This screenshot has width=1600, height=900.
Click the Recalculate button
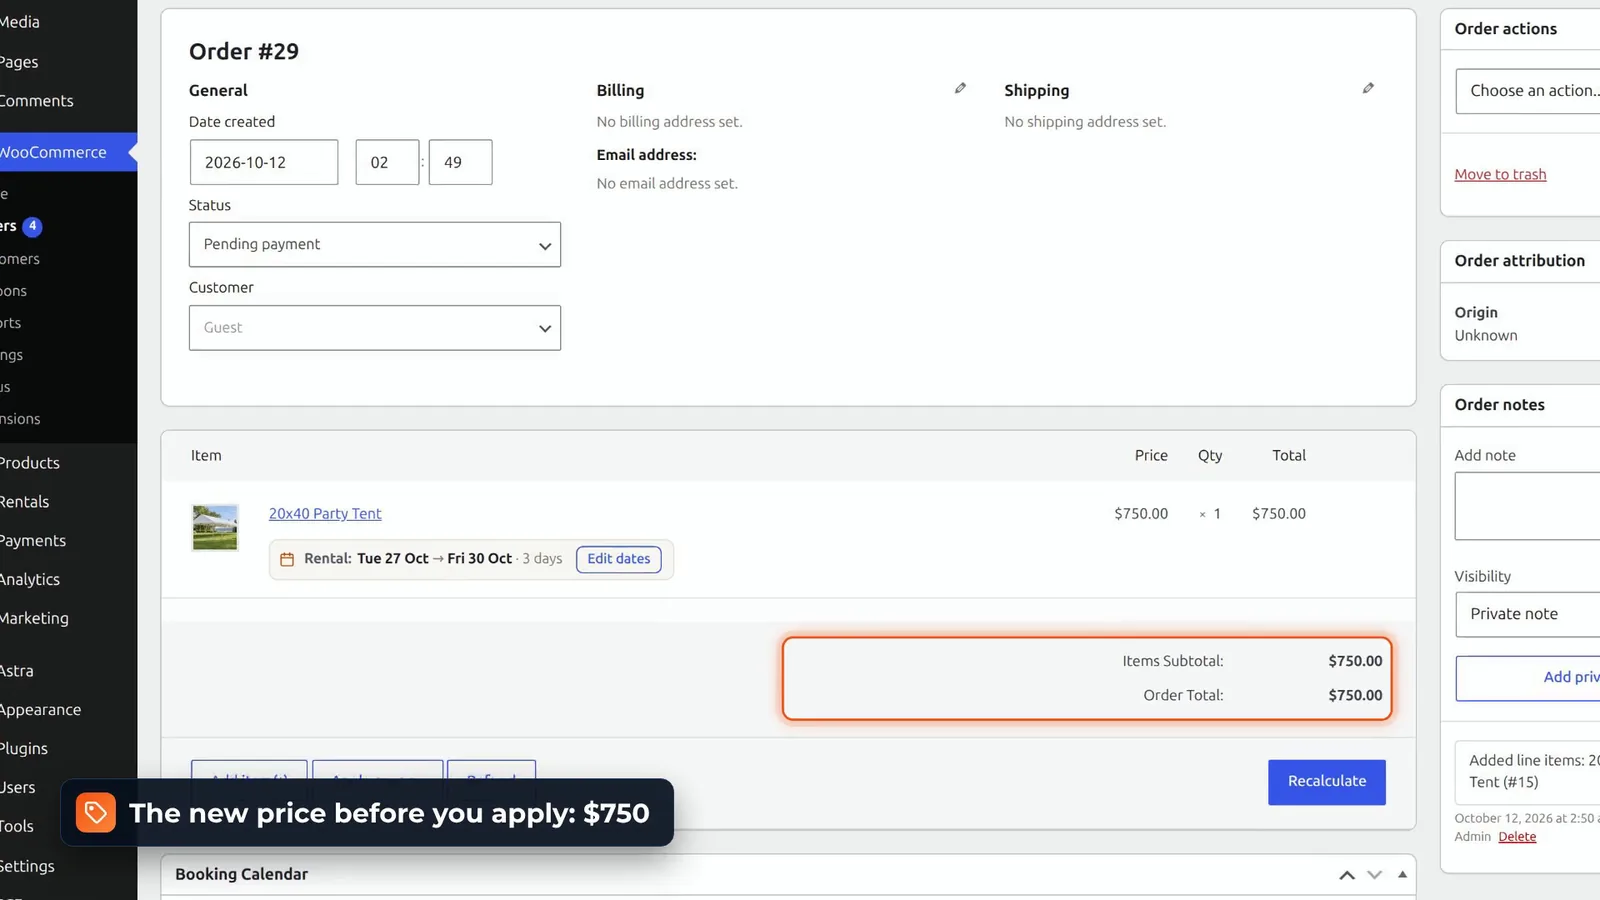click(1327, 782)
